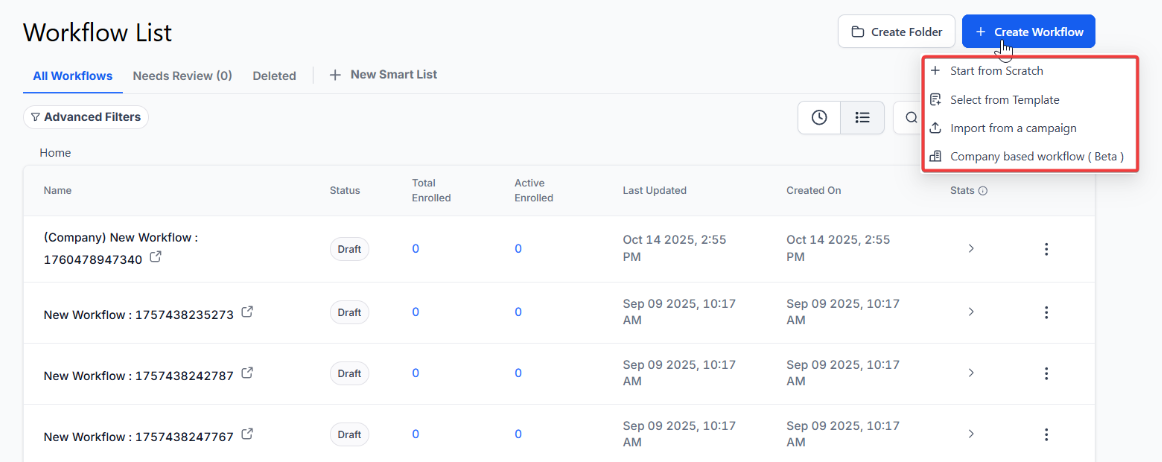
Task: Click the search magnifier icon
Action: click(911, 118)
